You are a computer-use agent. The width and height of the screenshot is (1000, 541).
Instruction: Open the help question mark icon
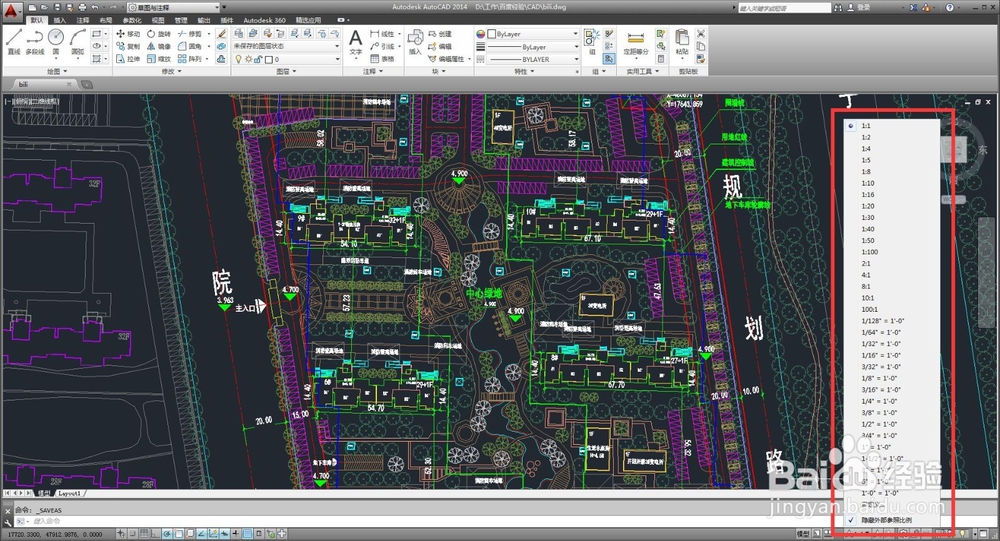[x=950, y=7]
